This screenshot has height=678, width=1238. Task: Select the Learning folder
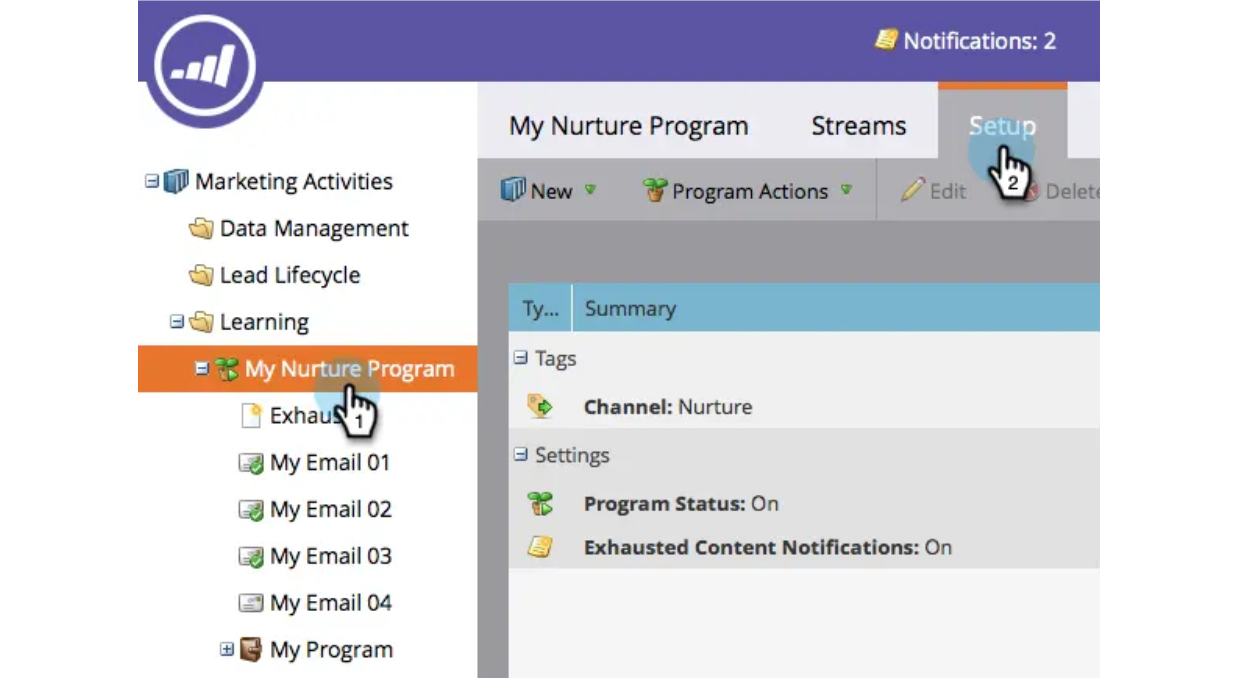coord(264,322)
